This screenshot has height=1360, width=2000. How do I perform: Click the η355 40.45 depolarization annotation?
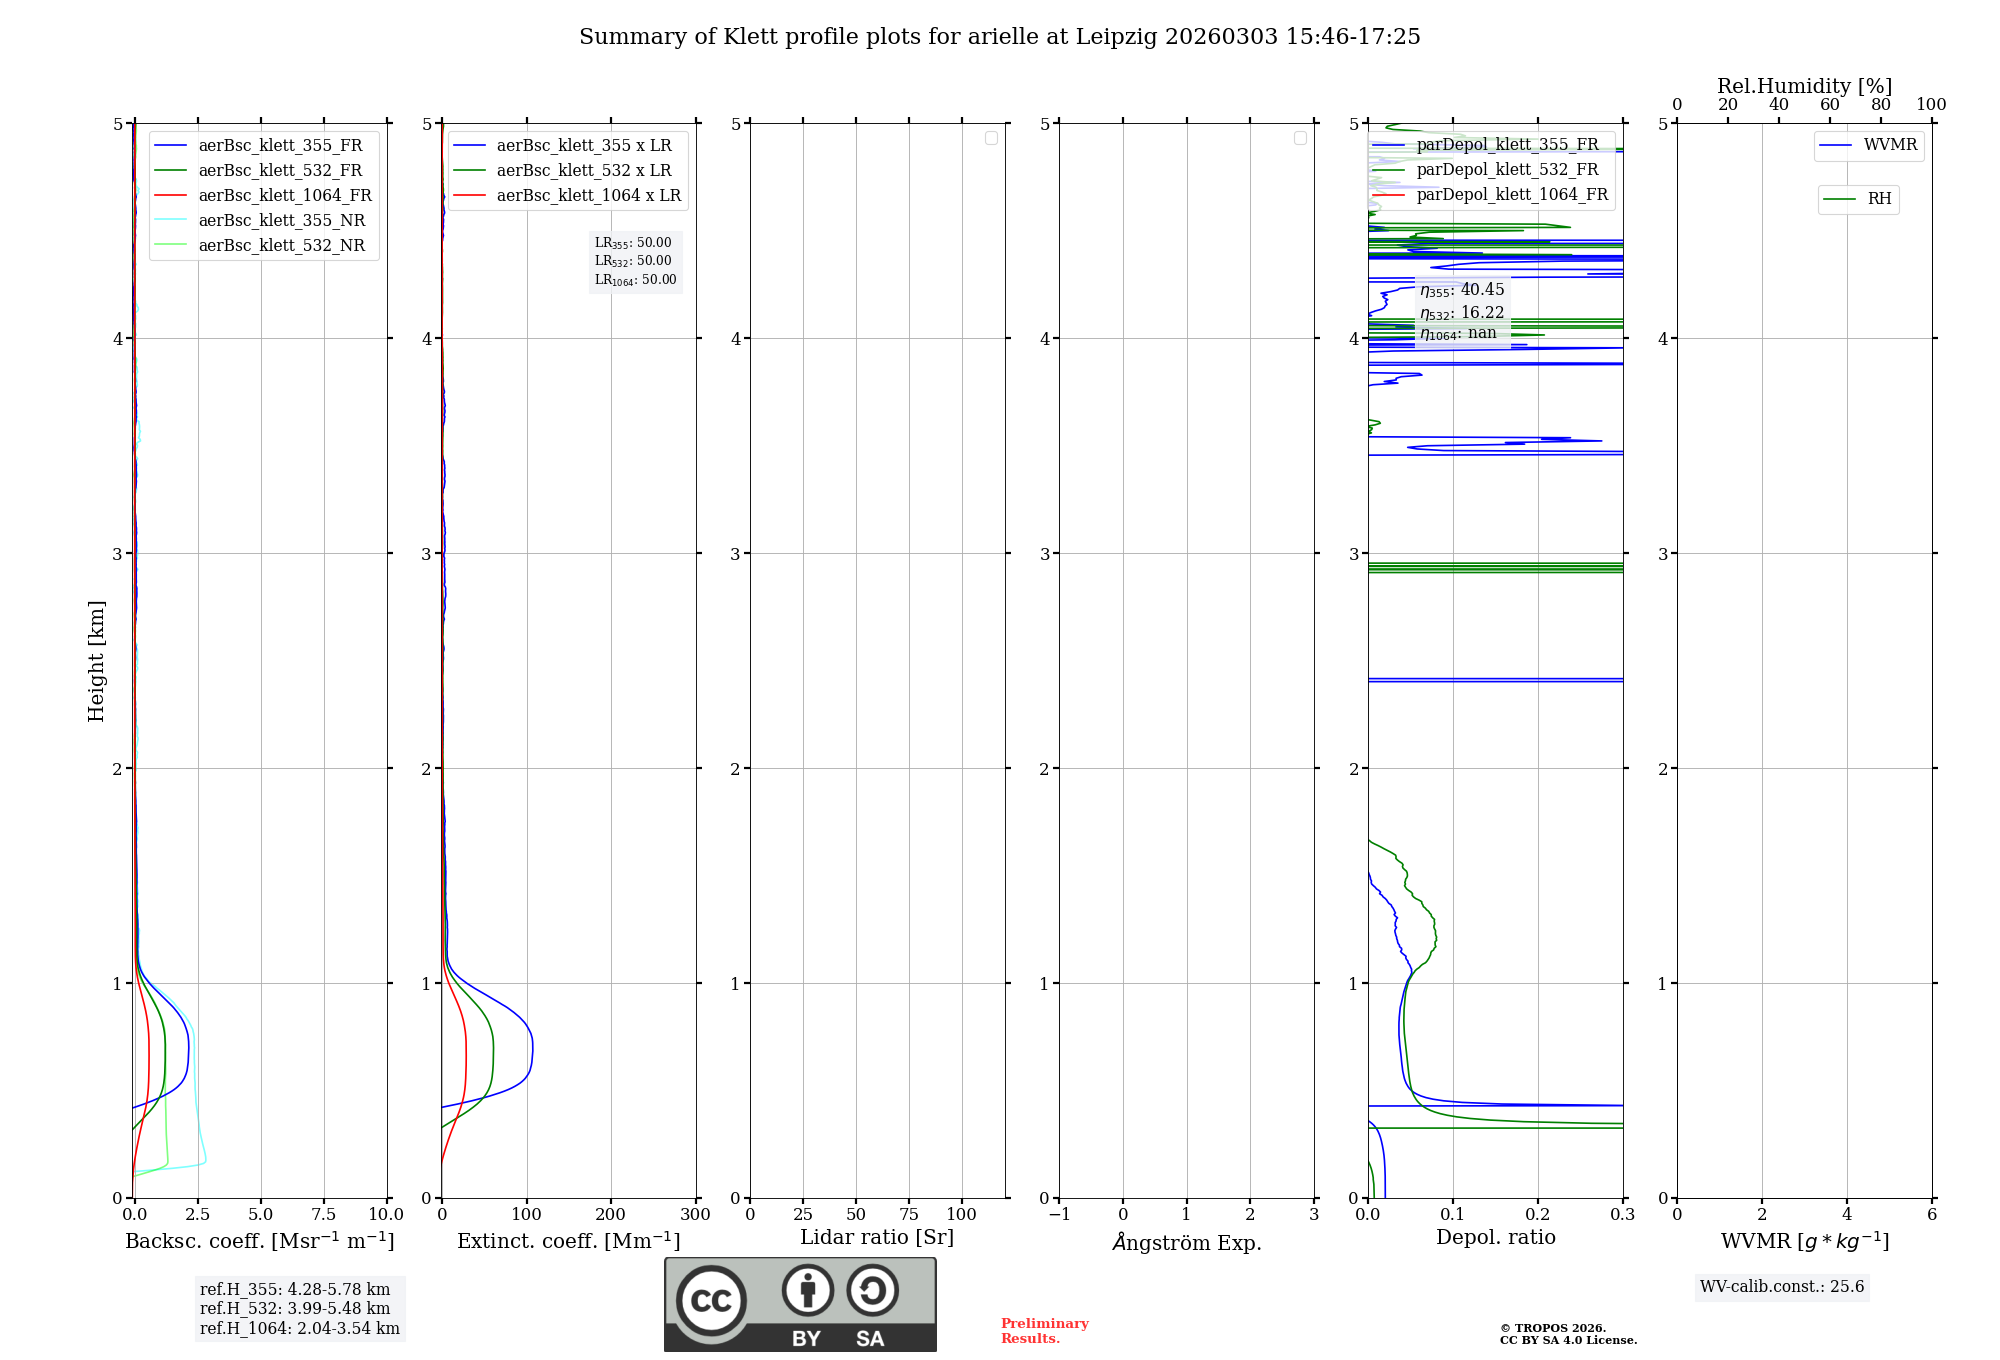pos(1461,290)
